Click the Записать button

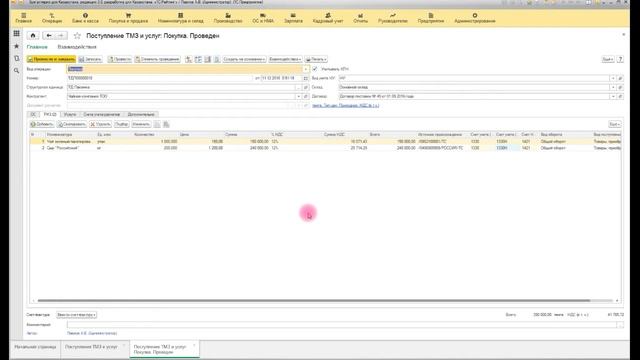(x=90, y=59)
